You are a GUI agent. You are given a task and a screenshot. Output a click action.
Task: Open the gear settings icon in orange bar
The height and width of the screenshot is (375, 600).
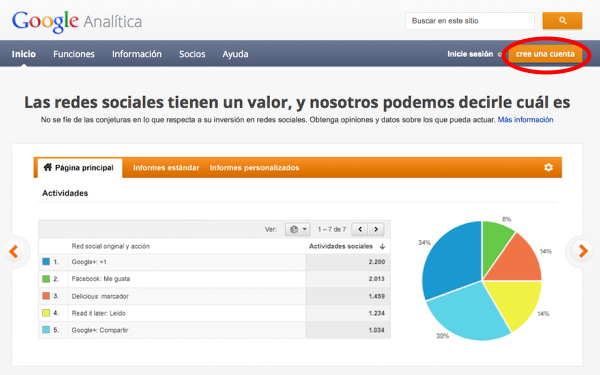(548, 167)
